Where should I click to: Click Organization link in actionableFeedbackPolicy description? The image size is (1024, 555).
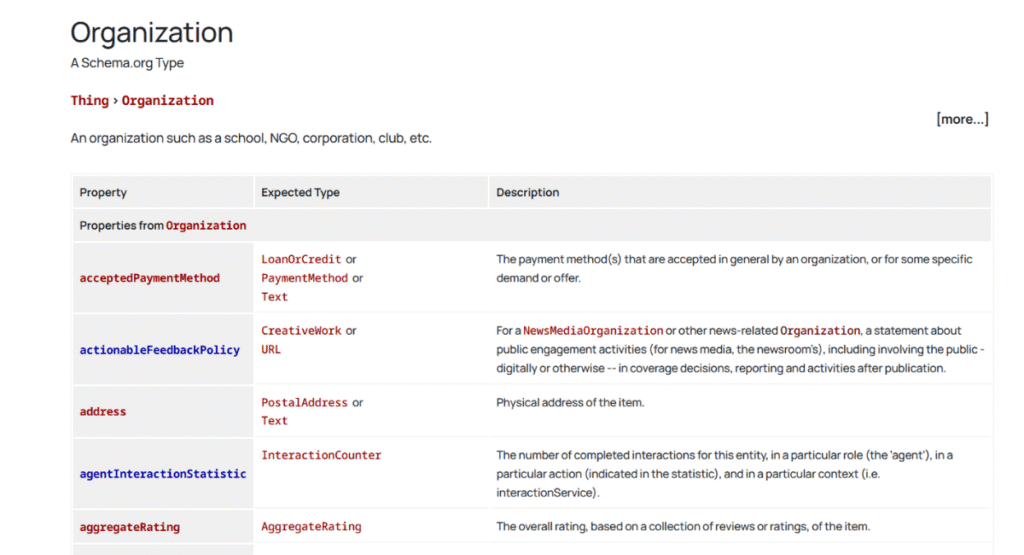pos(819,331)
